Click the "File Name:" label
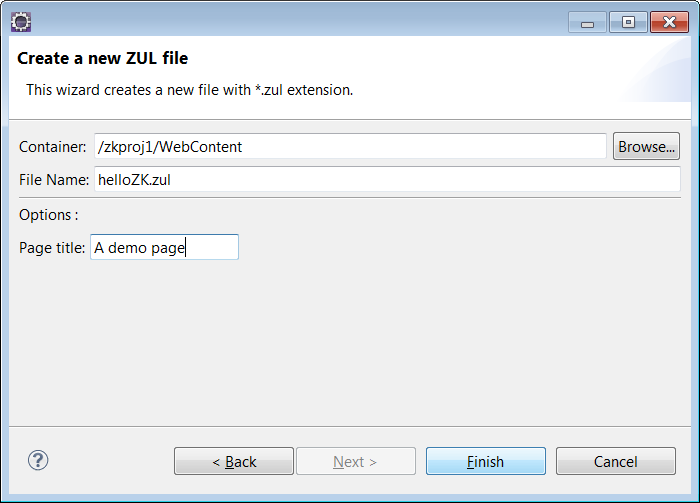The image size is (700, 503). coord(54,180)
